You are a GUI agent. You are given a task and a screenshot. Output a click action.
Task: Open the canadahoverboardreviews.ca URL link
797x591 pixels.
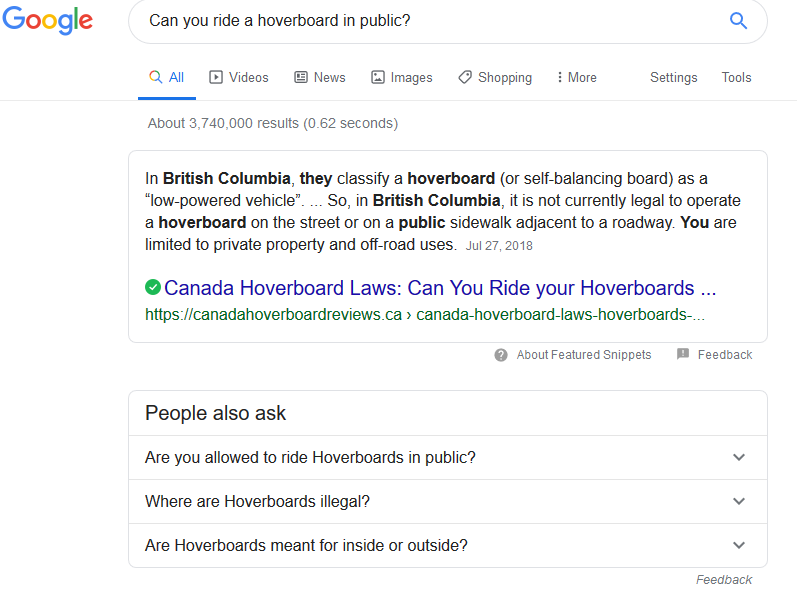point(424,315)
